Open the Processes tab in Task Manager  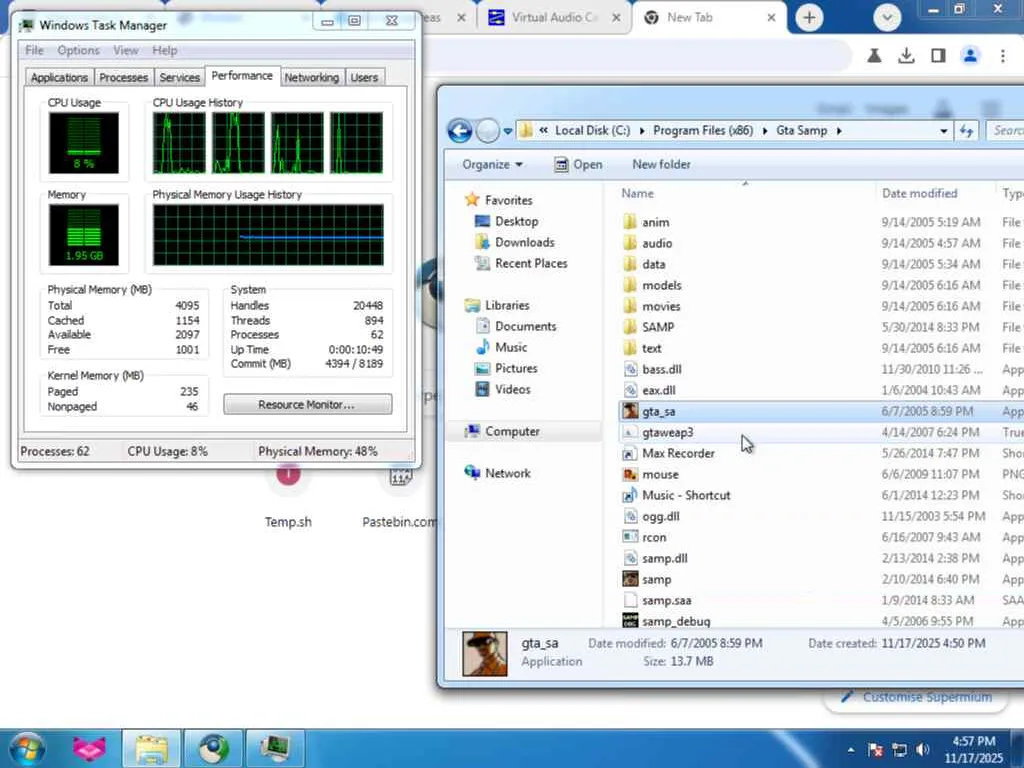(123, 77)
